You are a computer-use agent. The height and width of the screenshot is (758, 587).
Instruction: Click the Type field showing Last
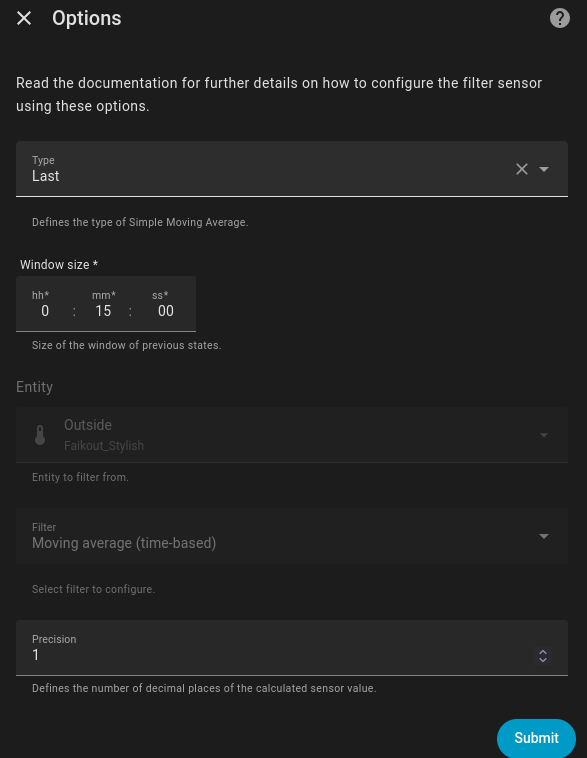(x=292, y=169)
